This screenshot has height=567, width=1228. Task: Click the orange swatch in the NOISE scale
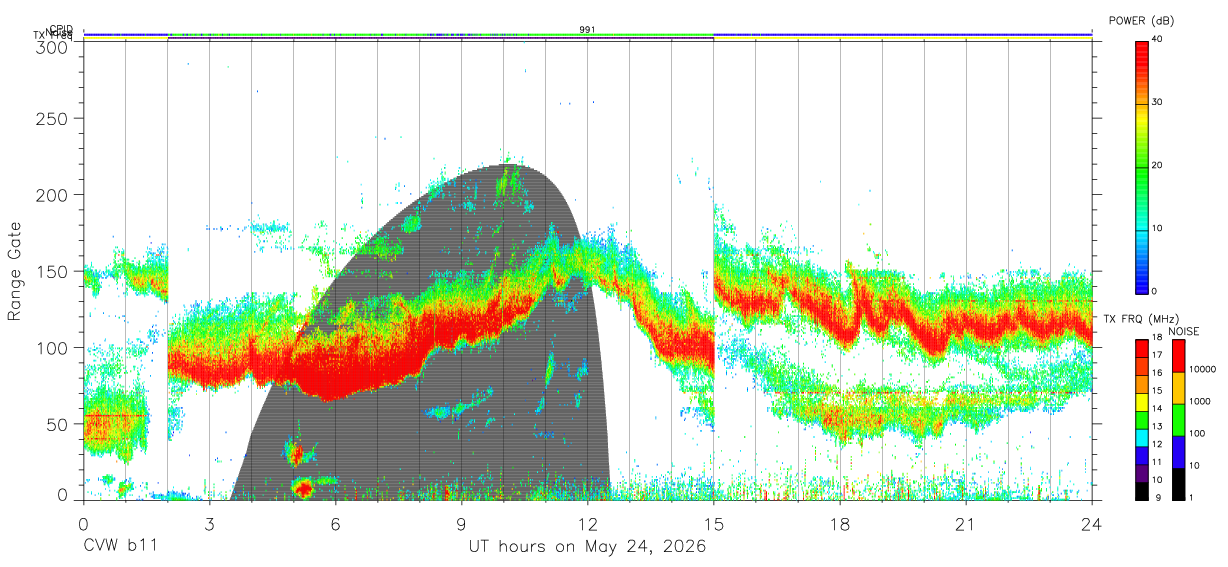(x=1179, y=388)
